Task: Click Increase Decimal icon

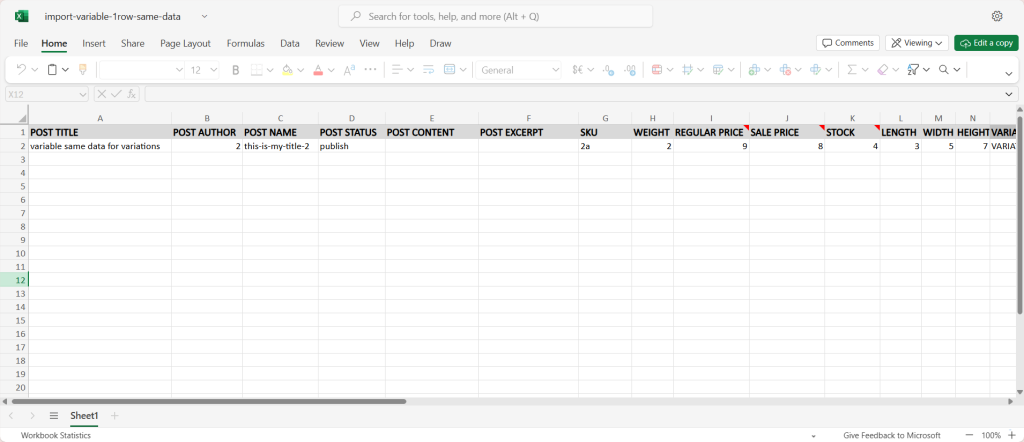Action: click(x=630, y=70)
